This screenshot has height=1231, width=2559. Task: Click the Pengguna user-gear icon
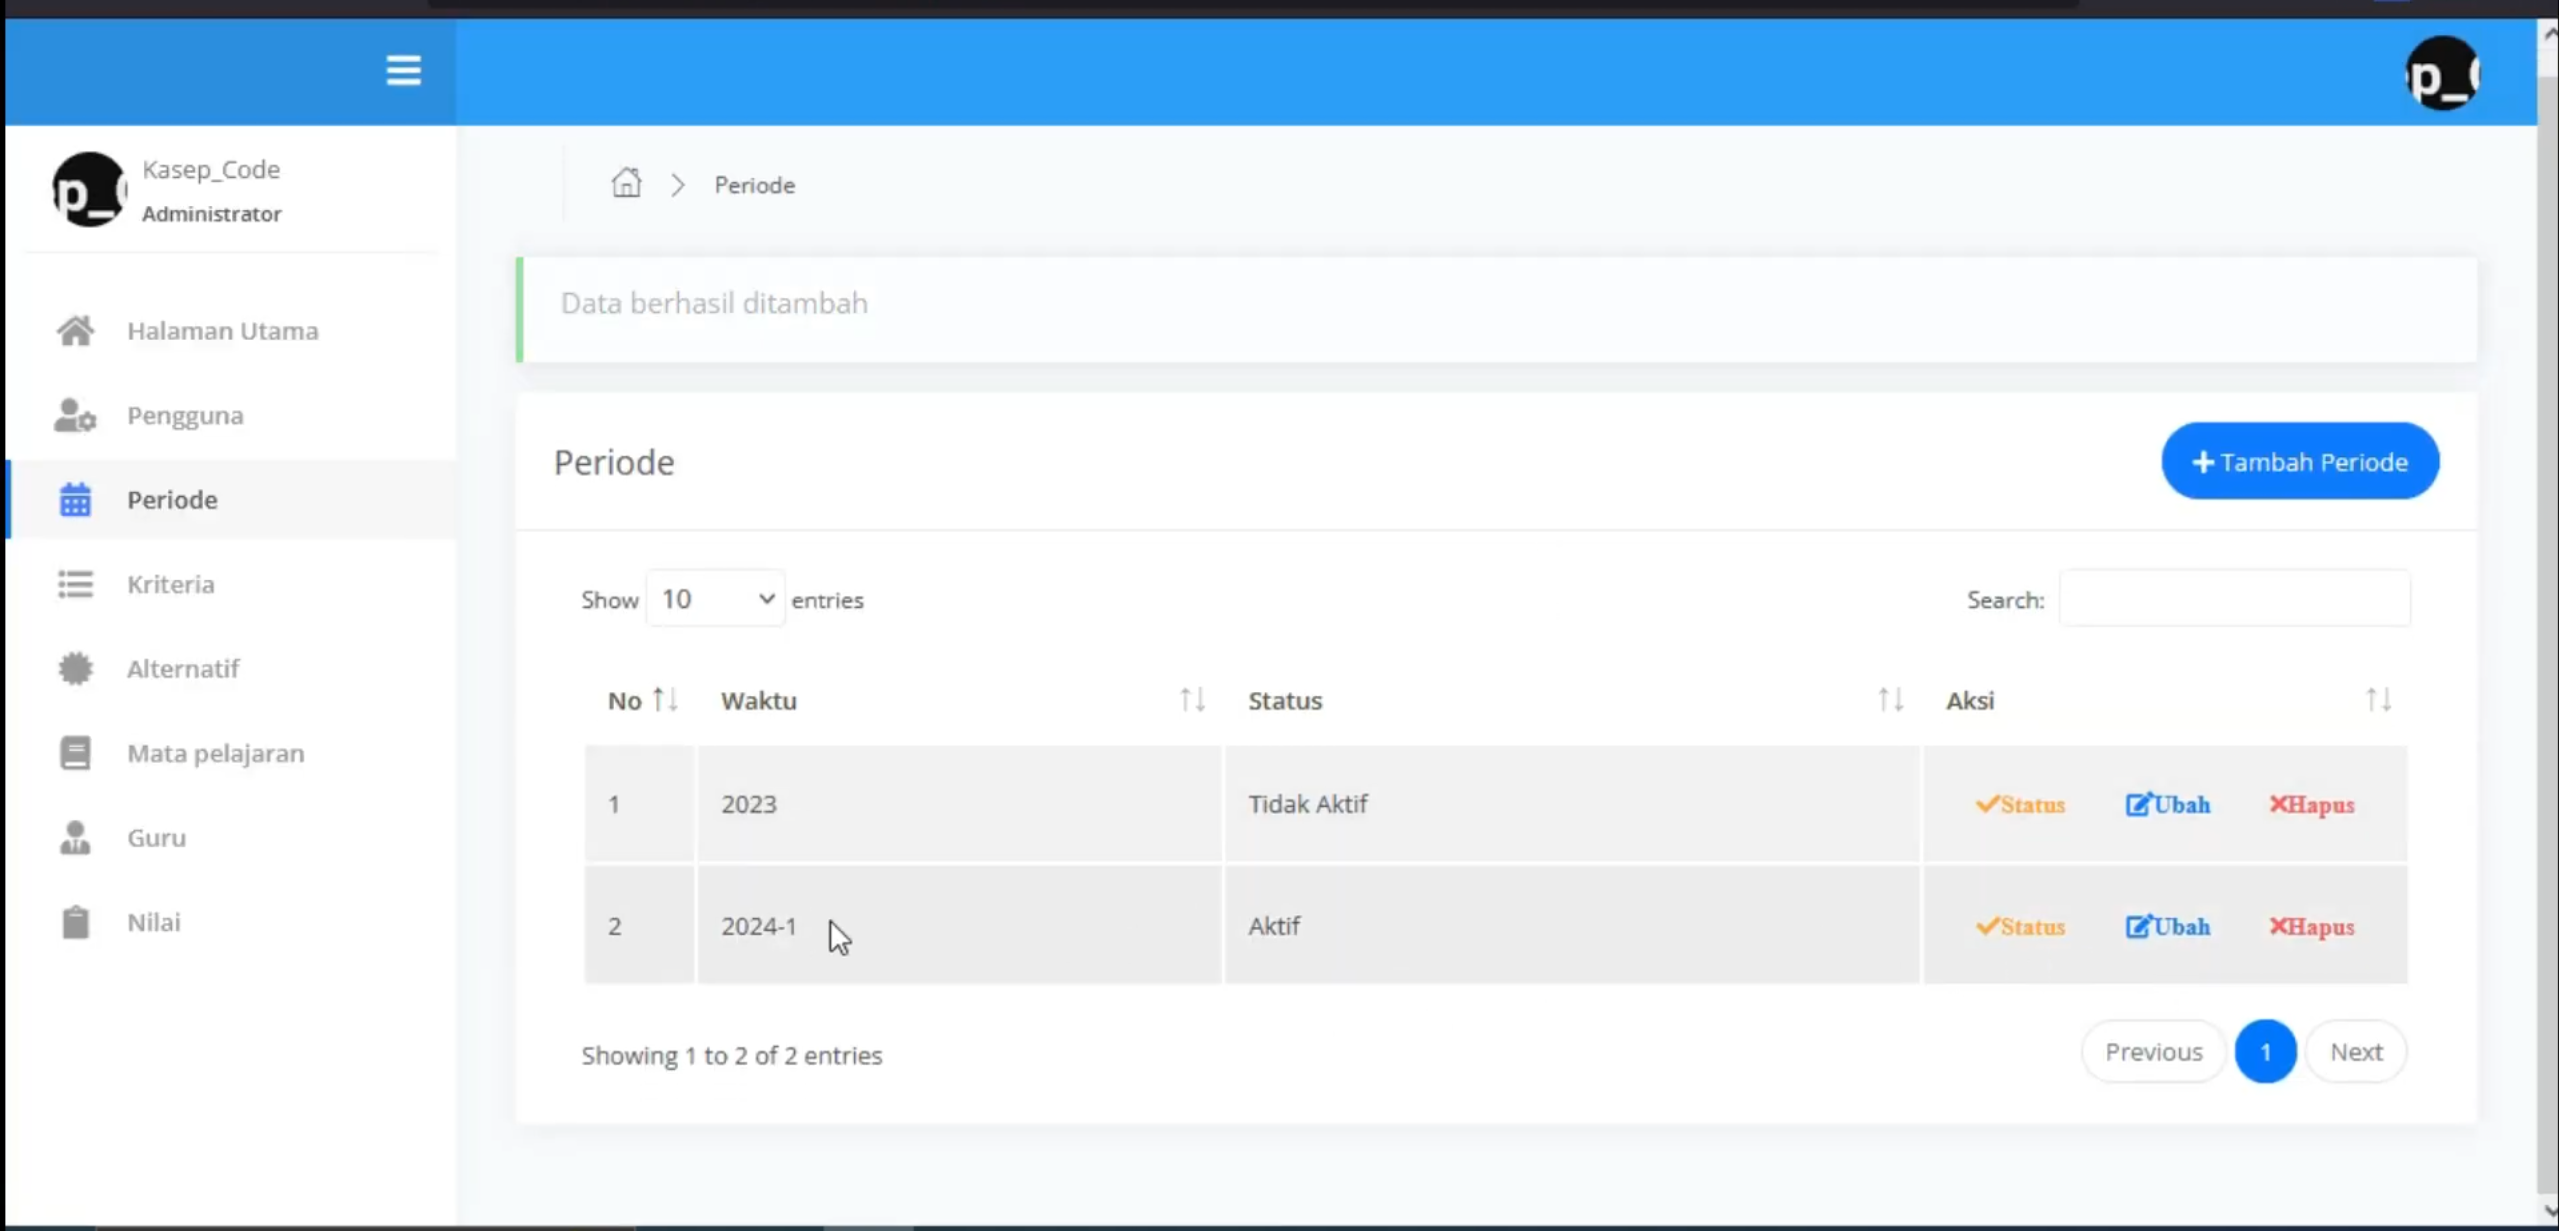[75, 415]
